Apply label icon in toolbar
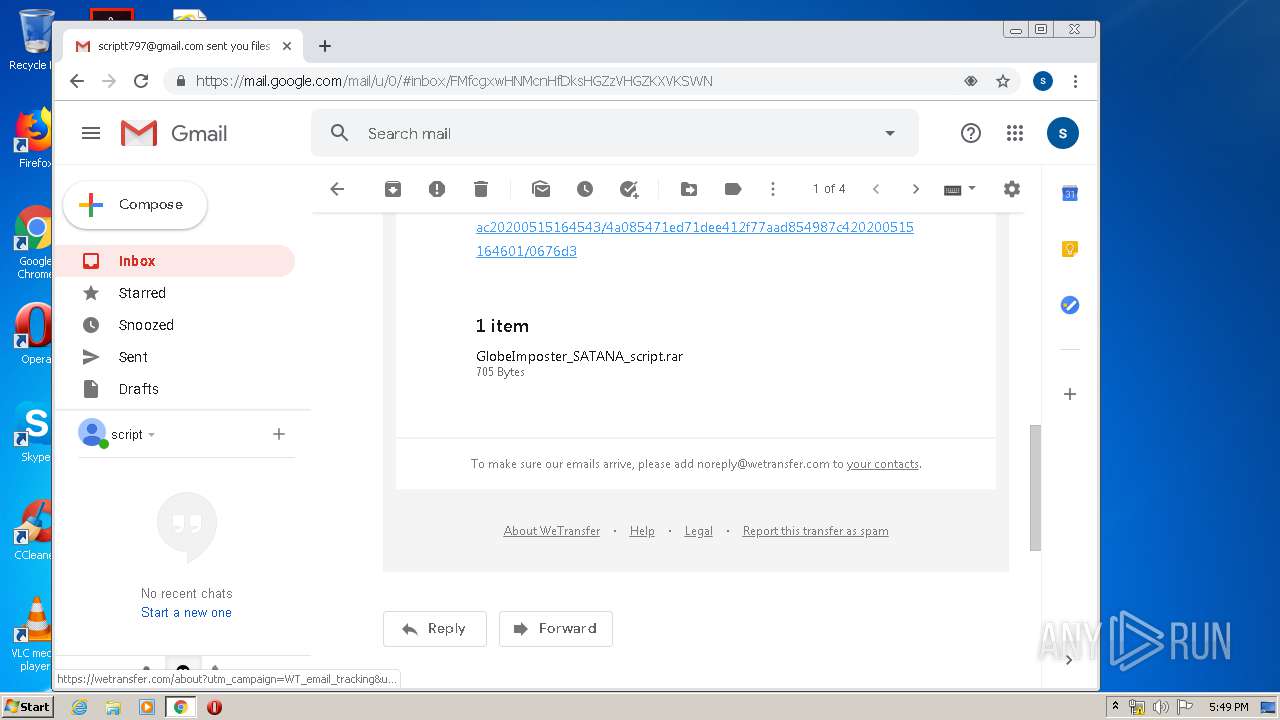This screenshot has height=720, width=1280. (733, 189)
